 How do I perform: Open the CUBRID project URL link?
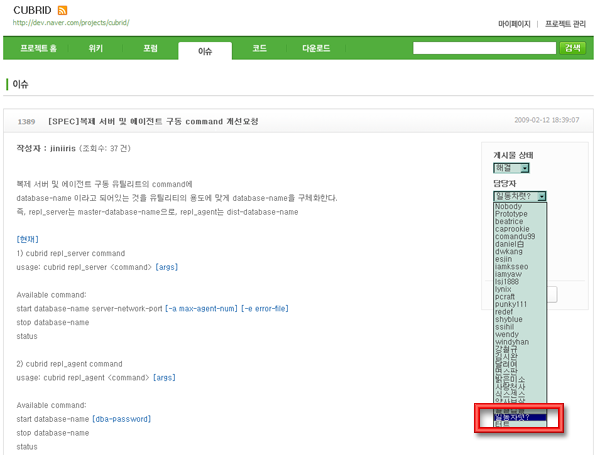coord(71,23)
